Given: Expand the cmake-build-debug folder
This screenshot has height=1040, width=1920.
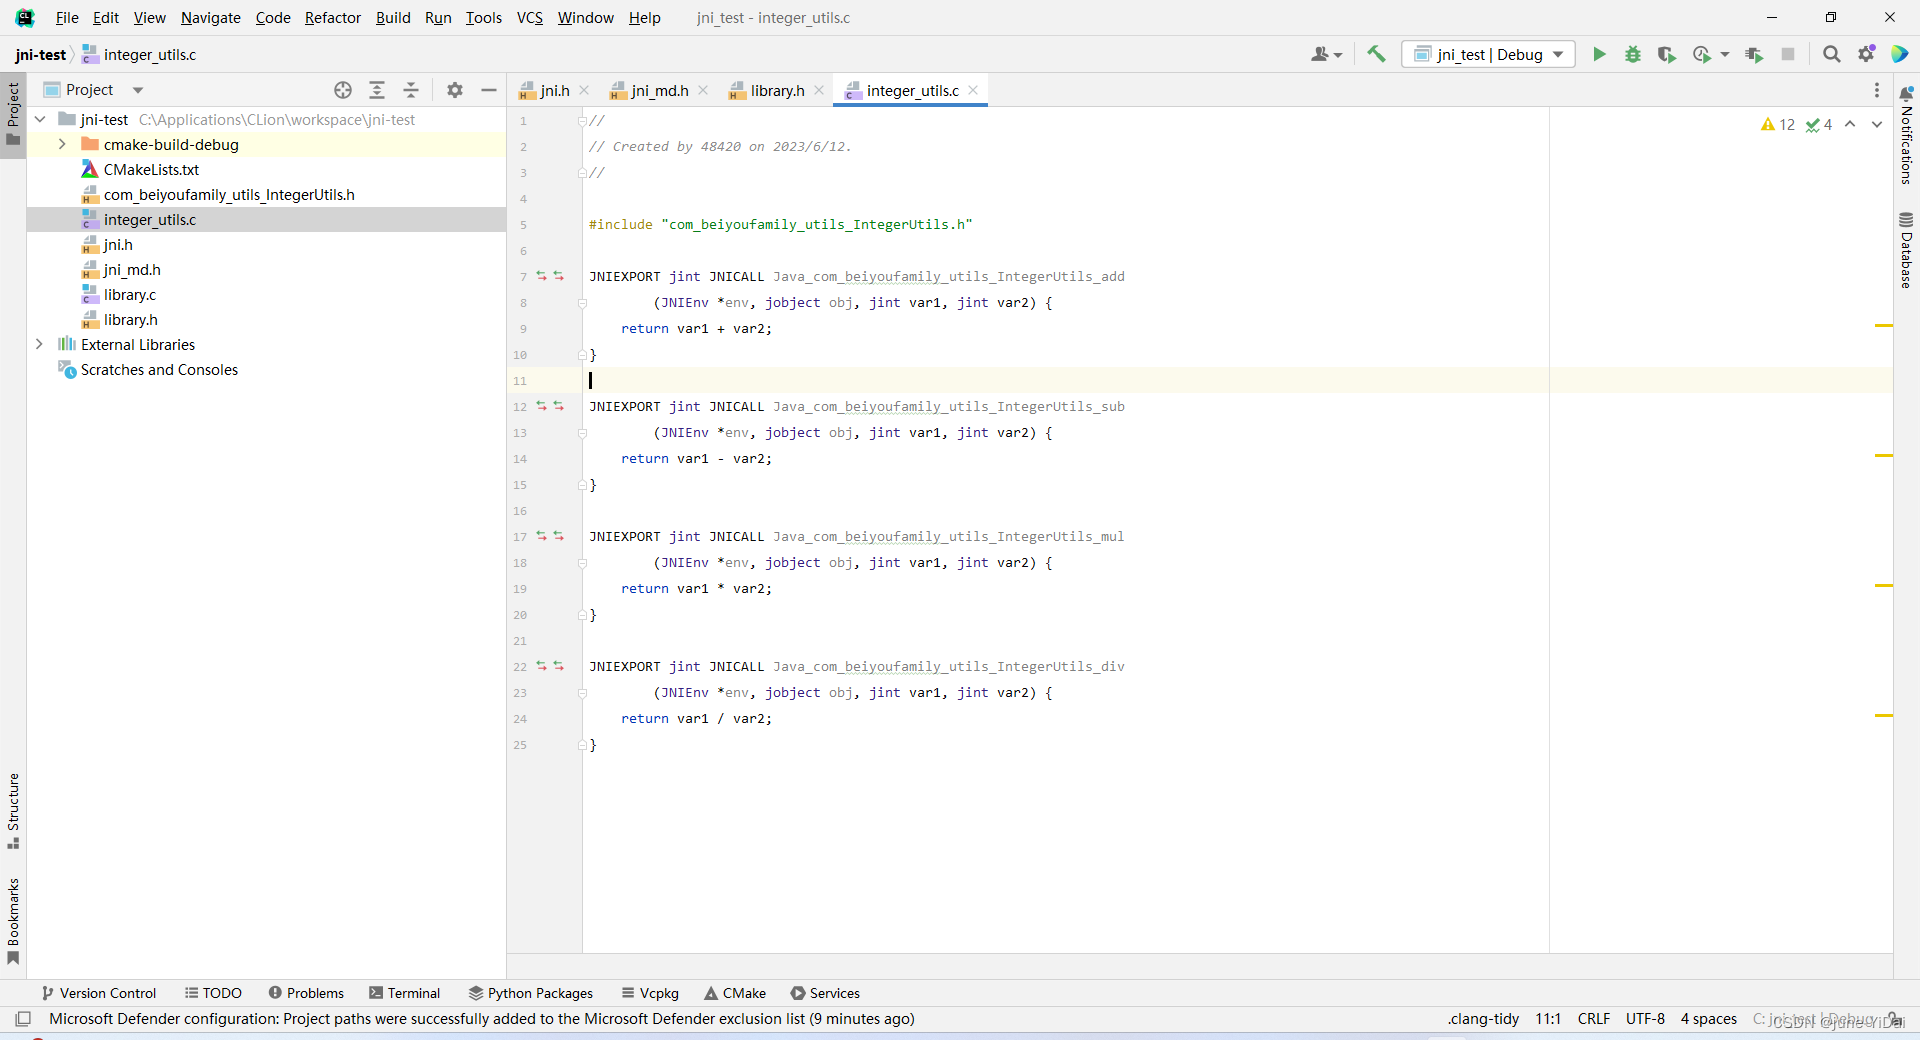Looking at the screenshot, I should [x=62, y=144].
